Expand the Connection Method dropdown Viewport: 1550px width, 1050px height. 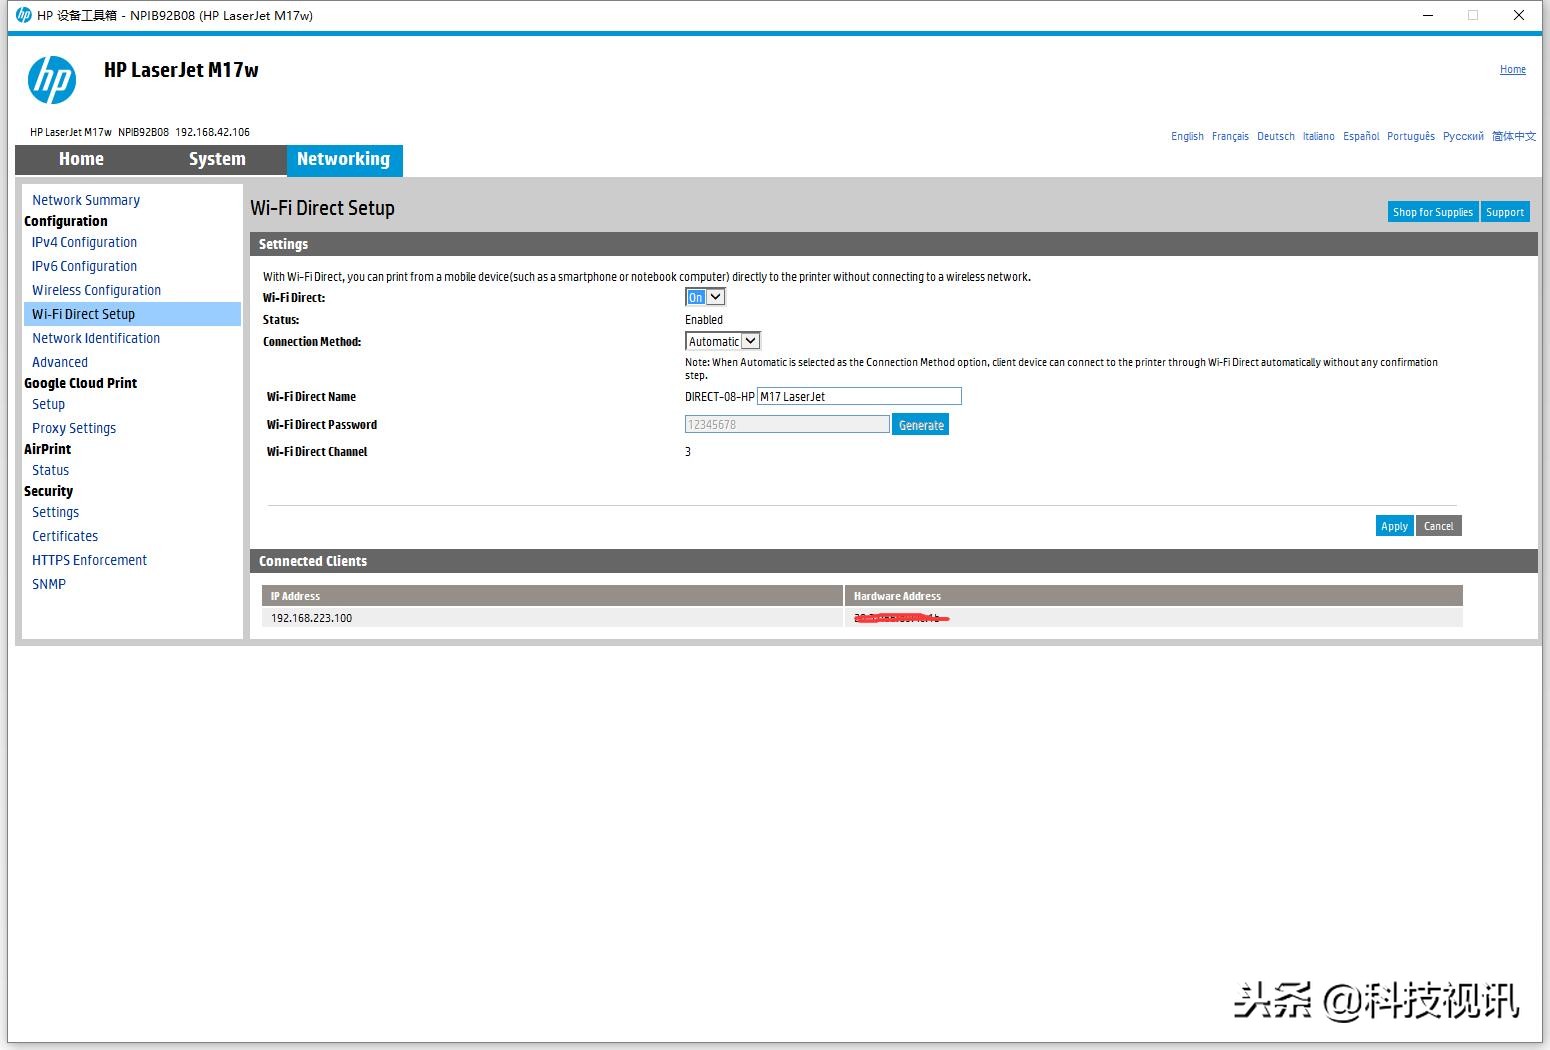pyautogui.click(x=723, y=341)
